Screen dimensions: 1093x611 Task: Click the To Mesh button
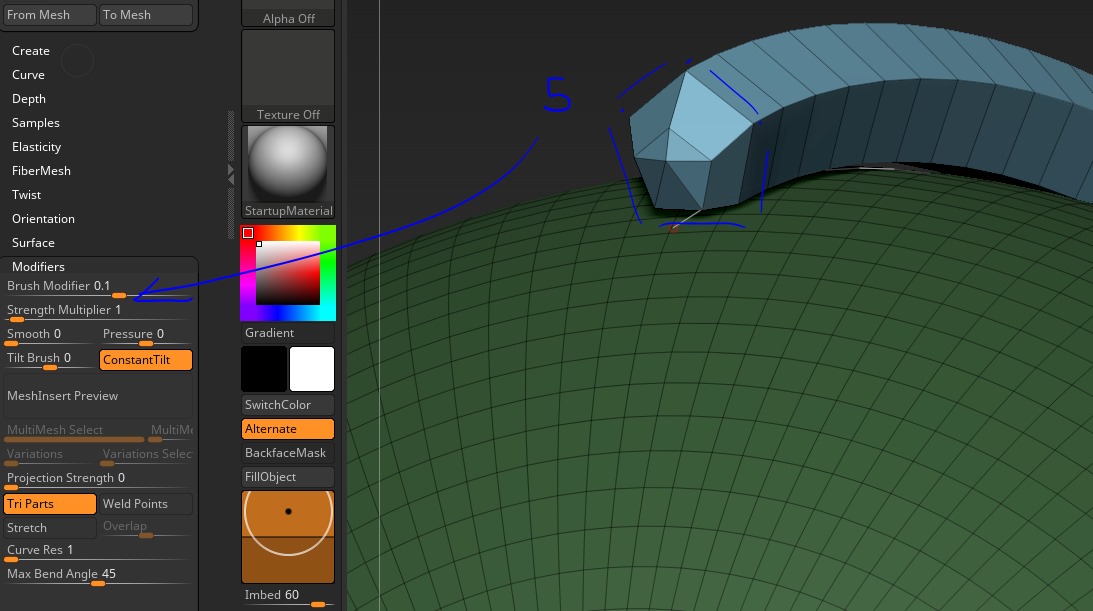coord(146,15)
